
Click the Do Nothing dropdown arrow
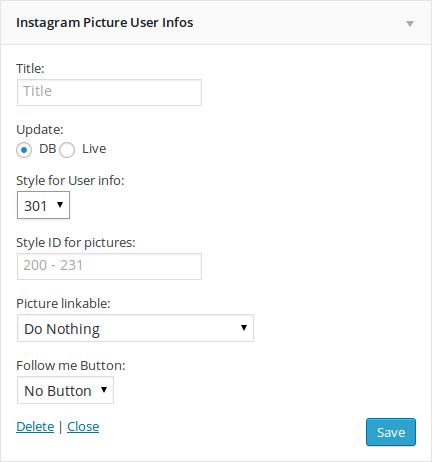[244, 328]
